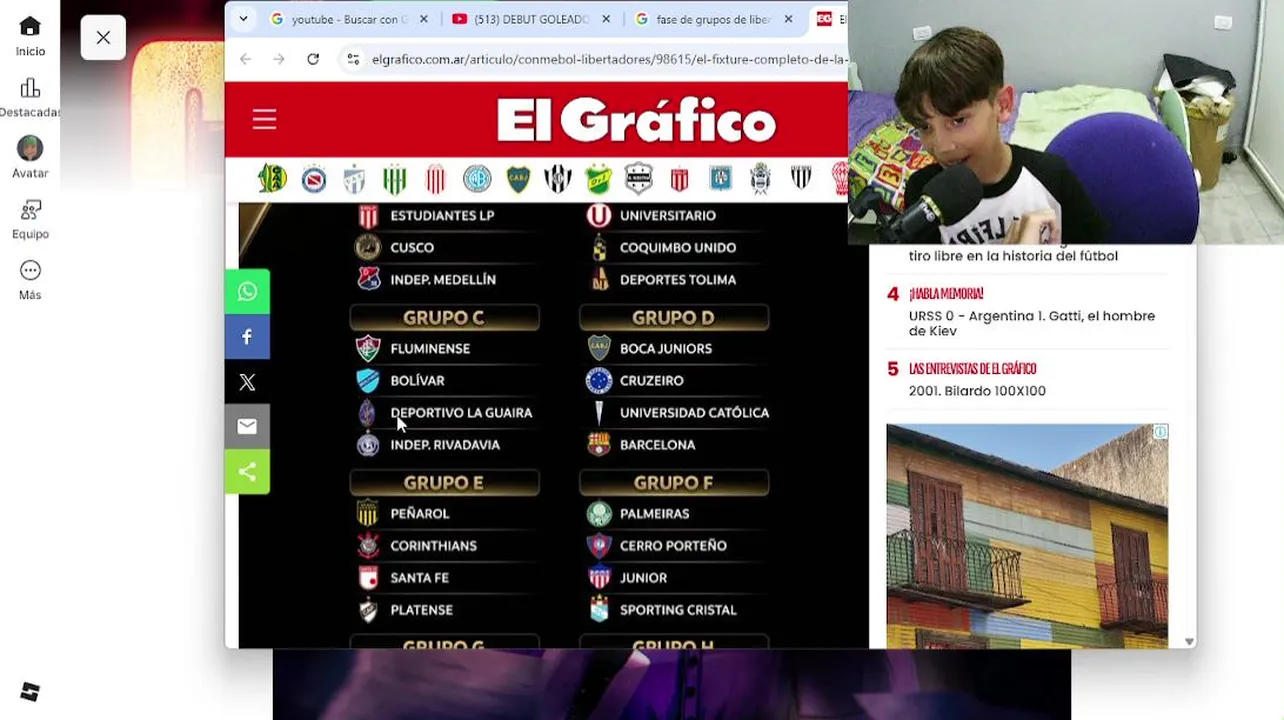Click 'BOLÍVAR' in Grupo C
Image resolution: width=1284 pixels, height=720 pixels.
click(x=417, y=381)
